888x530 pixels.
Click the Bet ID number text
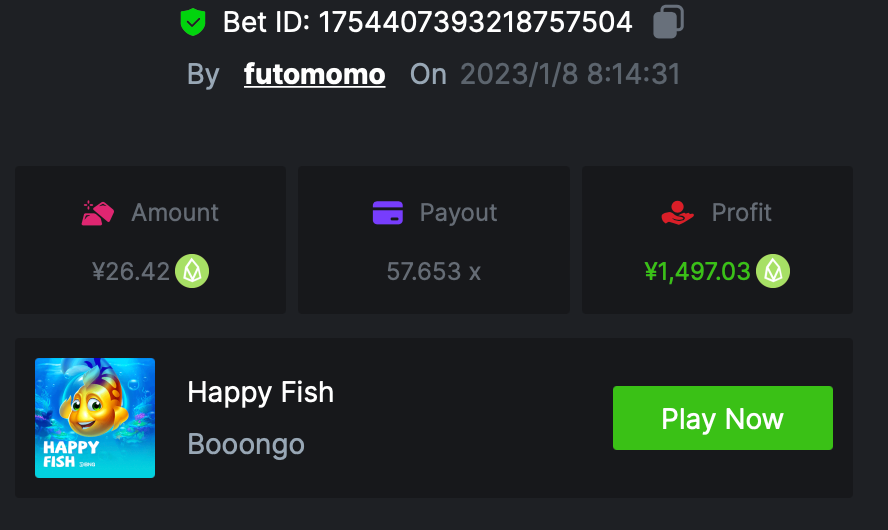coord(475,22)
